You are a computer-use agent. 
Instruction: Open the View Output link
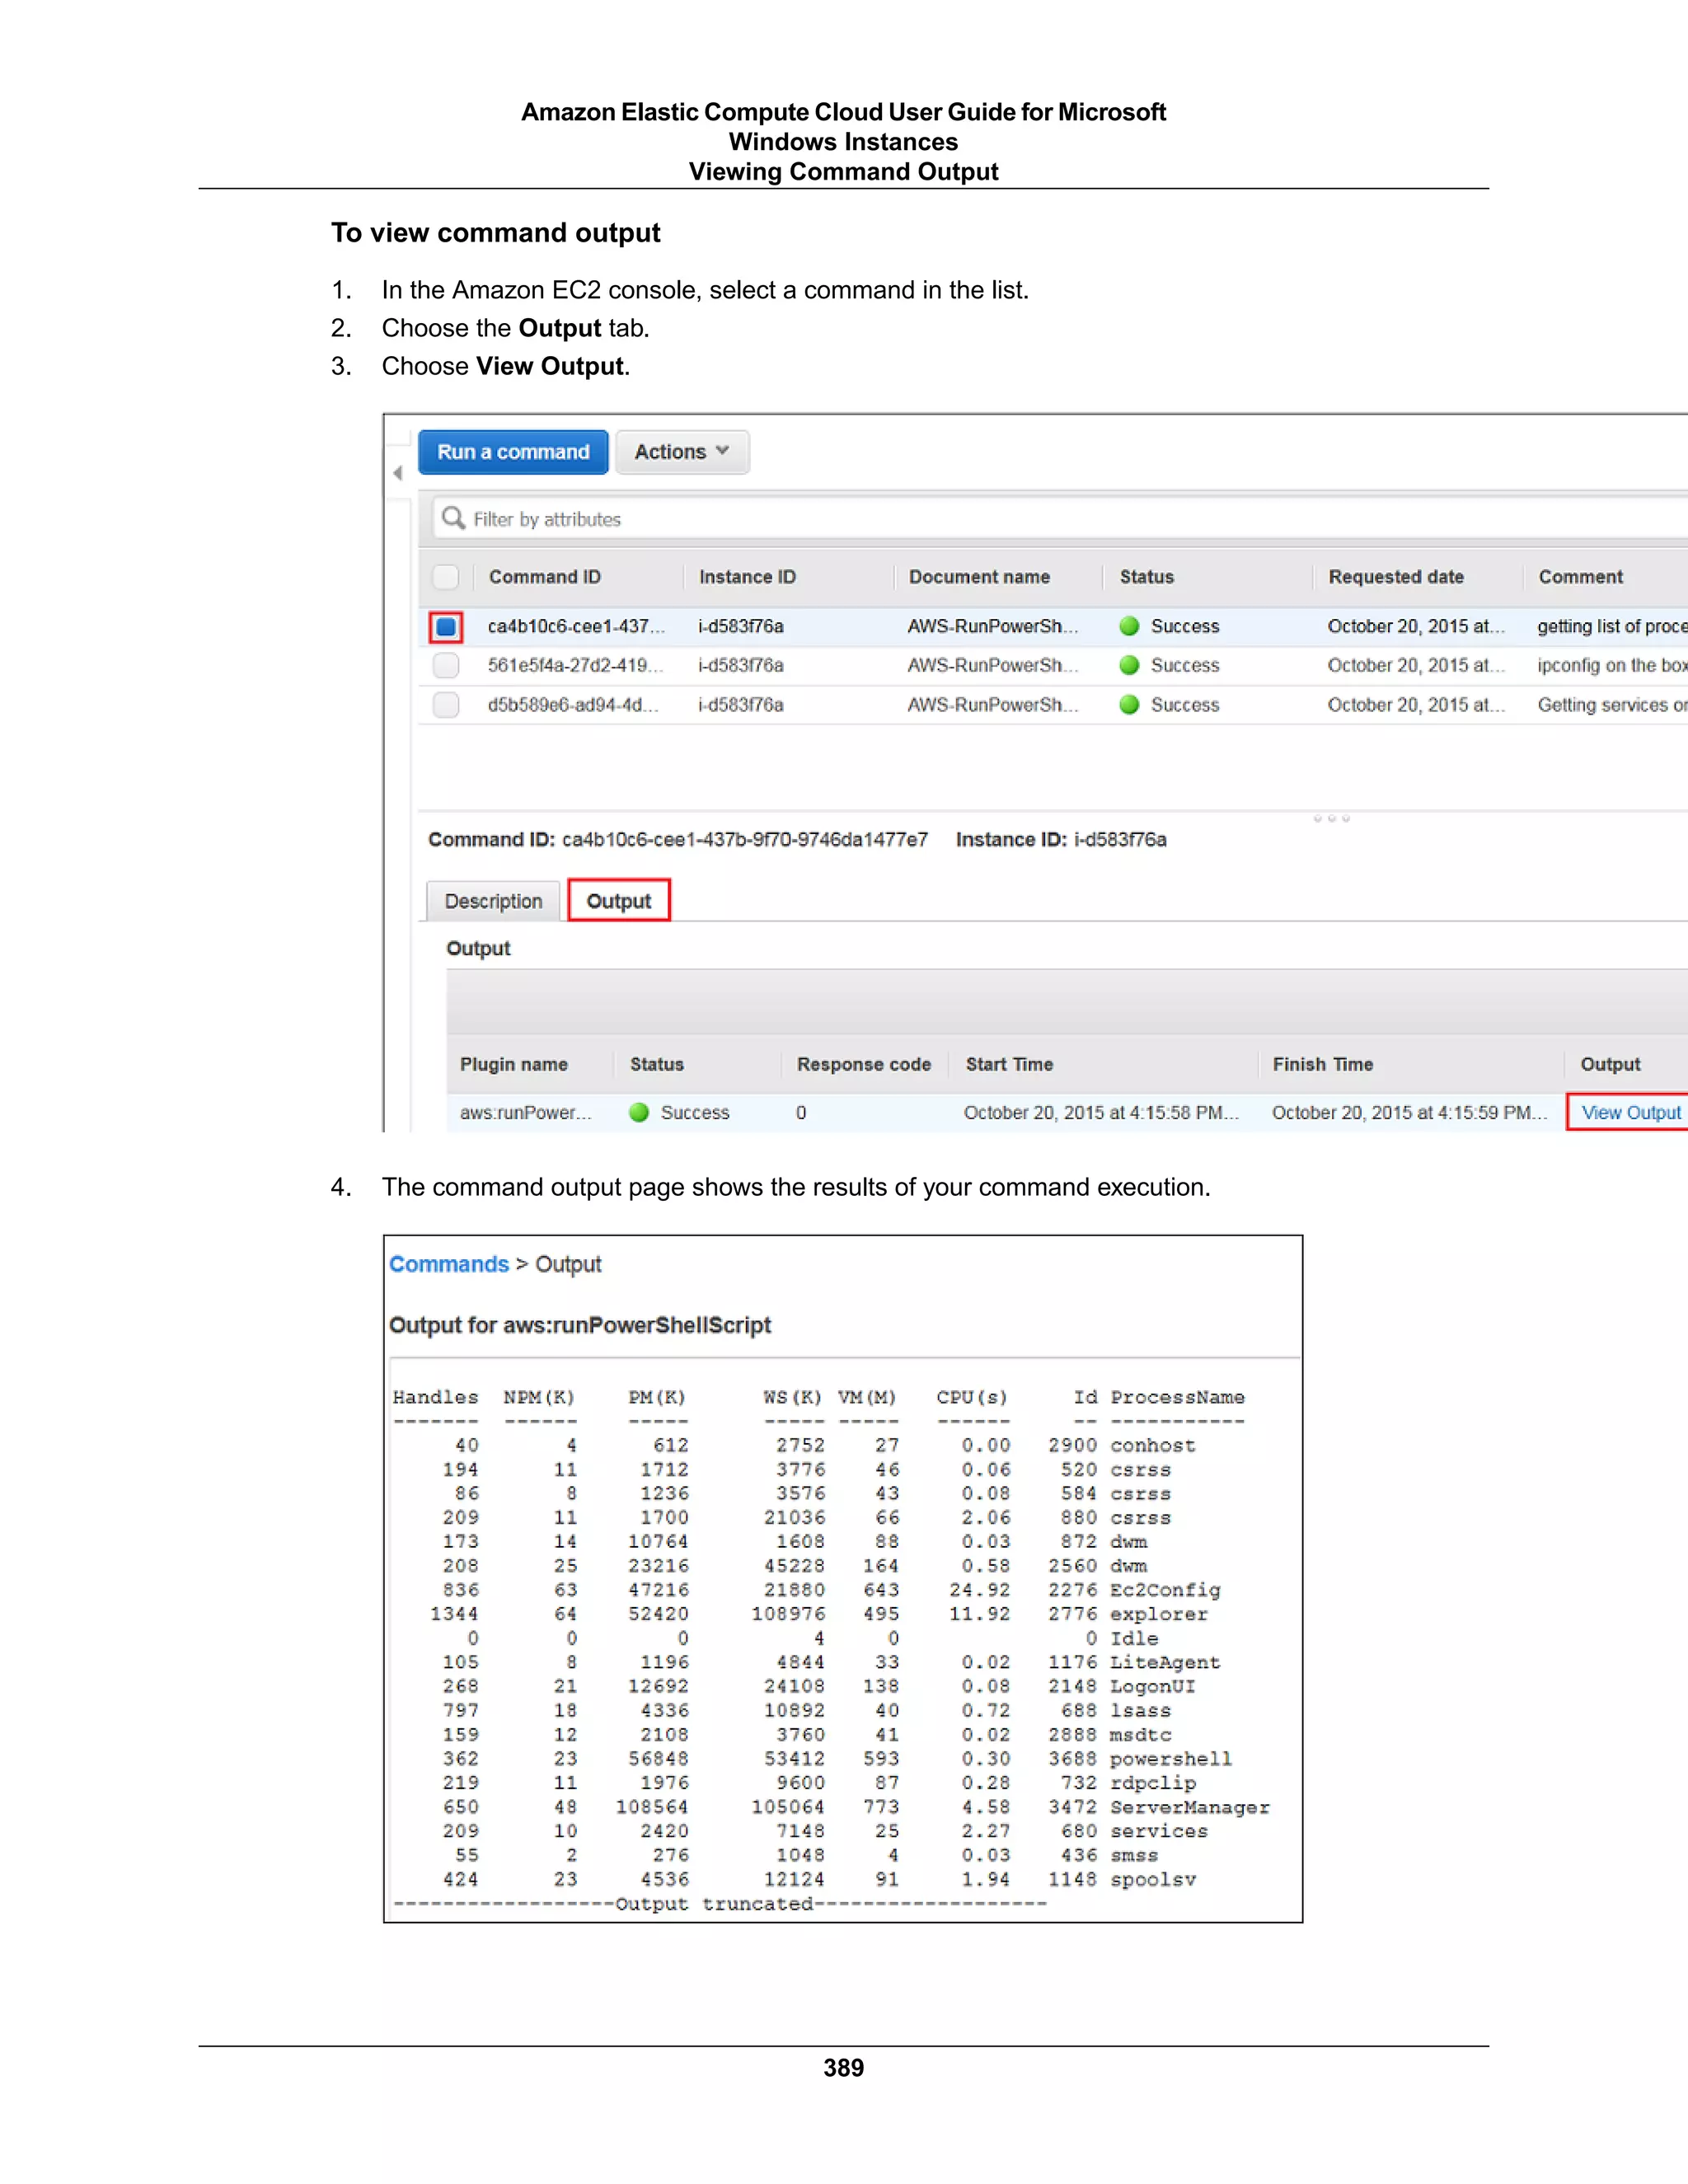click(1631, 1113)
